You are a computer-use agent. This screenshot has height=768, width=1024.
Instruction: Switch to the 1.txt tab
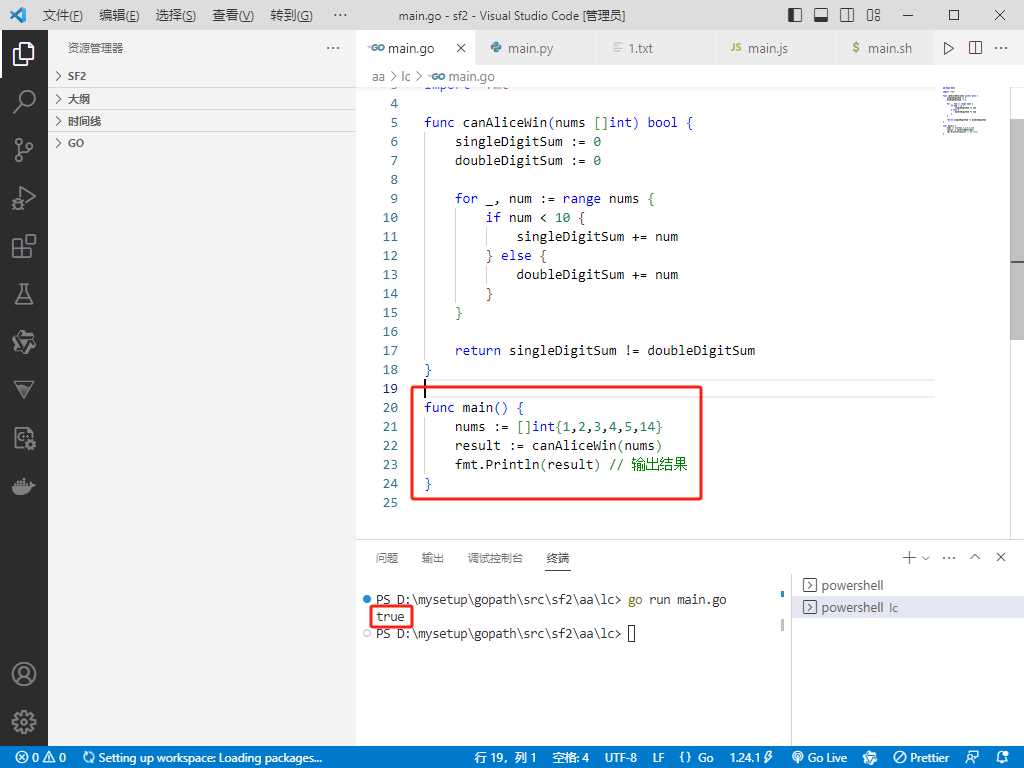tap(655, 48)
